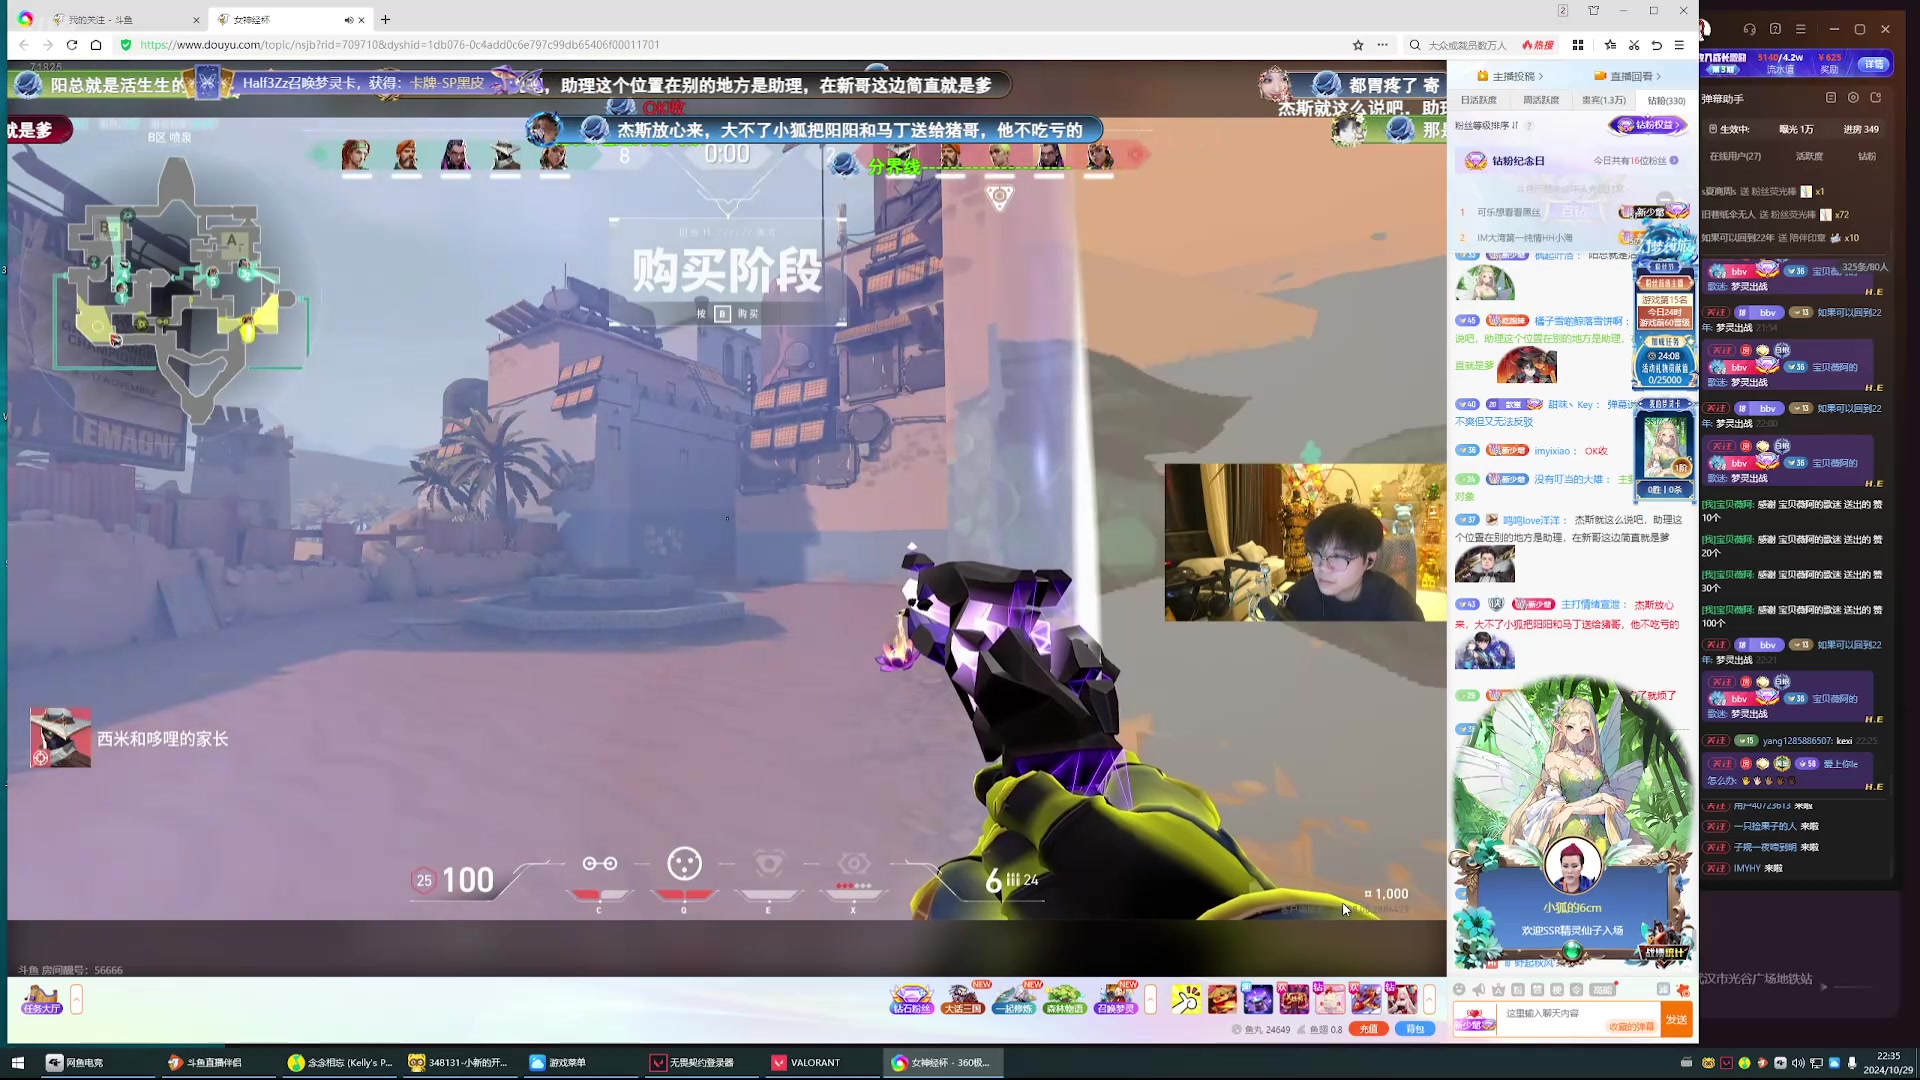This screenshot has width=1920, height=1080.
Task: Click the page URL in address bar
Action: point(399,45)
